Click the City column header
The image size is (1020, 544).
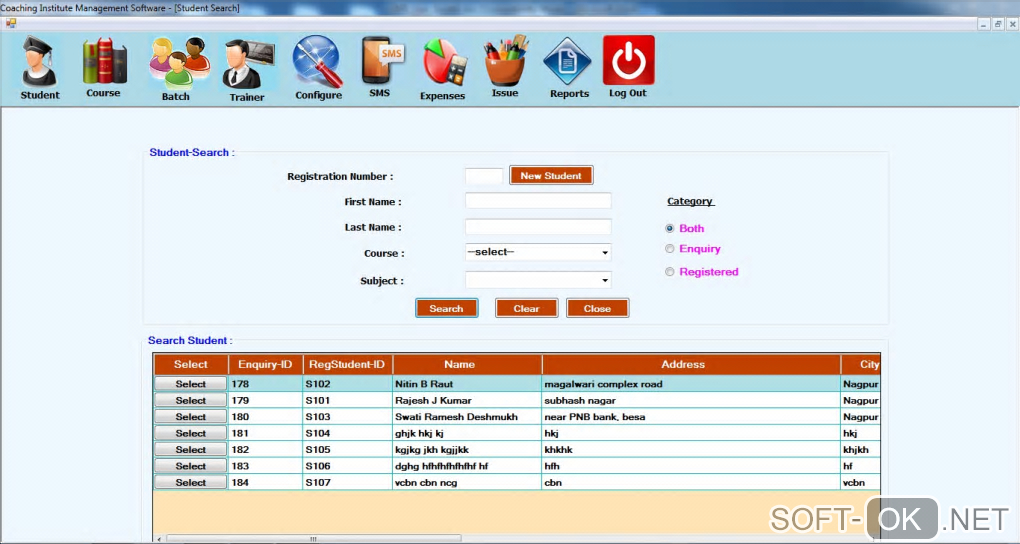[x=861, y=364]
